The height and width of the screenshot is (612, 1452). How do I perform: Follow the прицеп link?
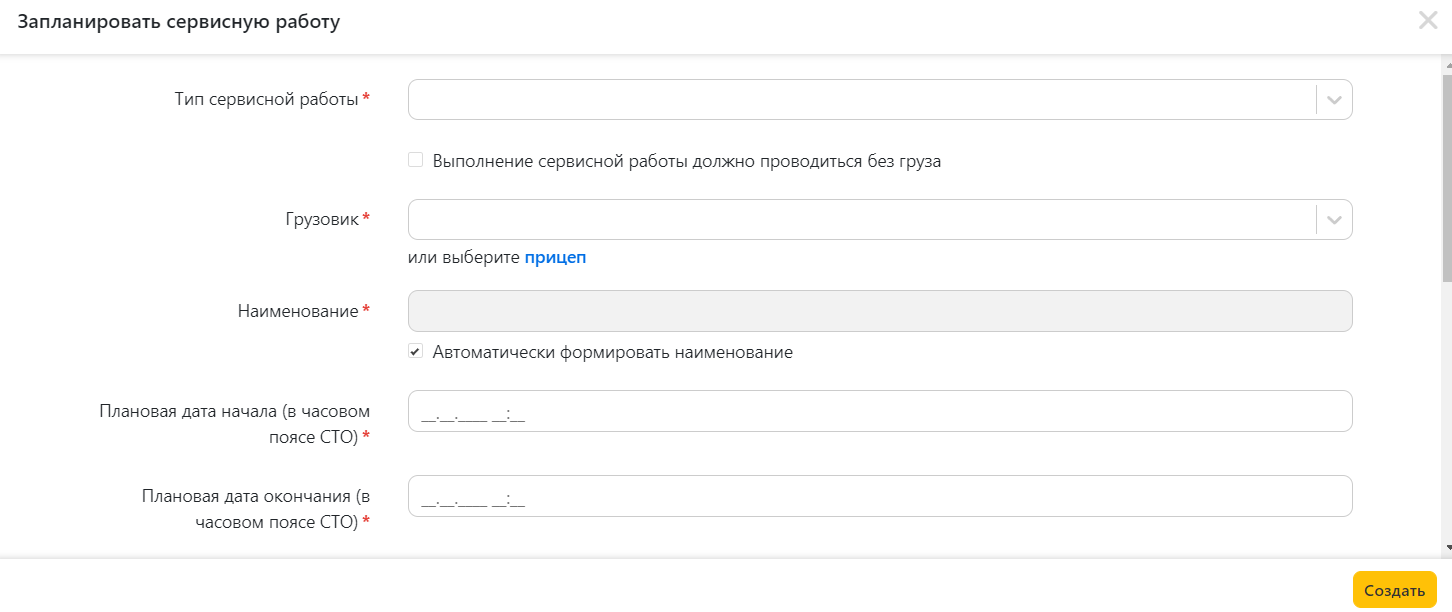(555, 257)
